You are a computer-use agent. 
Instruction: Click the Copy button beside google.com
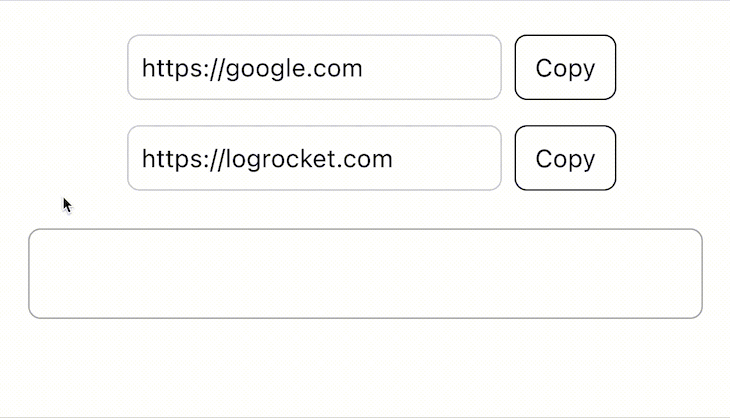click(x=565, y=67)
